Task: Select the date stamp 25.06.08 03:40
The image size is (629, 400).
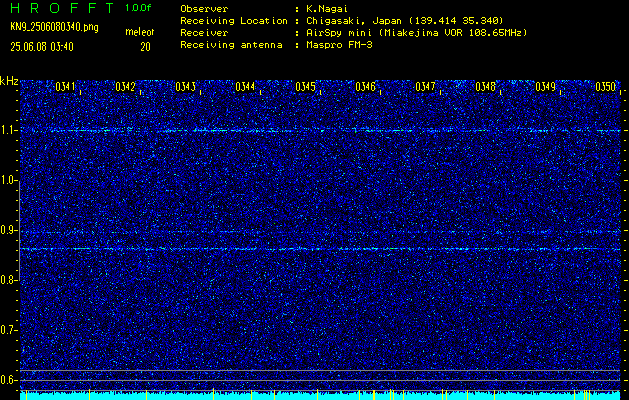Action: [x=42, y=47]
